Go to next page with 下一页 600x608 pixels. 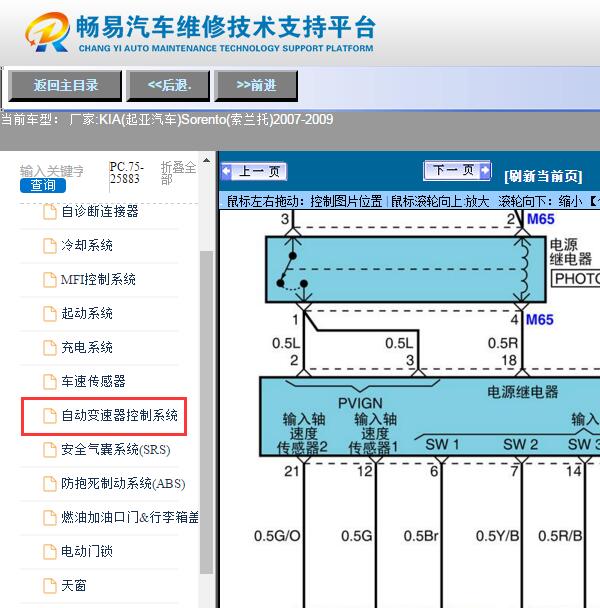point(457,171)
